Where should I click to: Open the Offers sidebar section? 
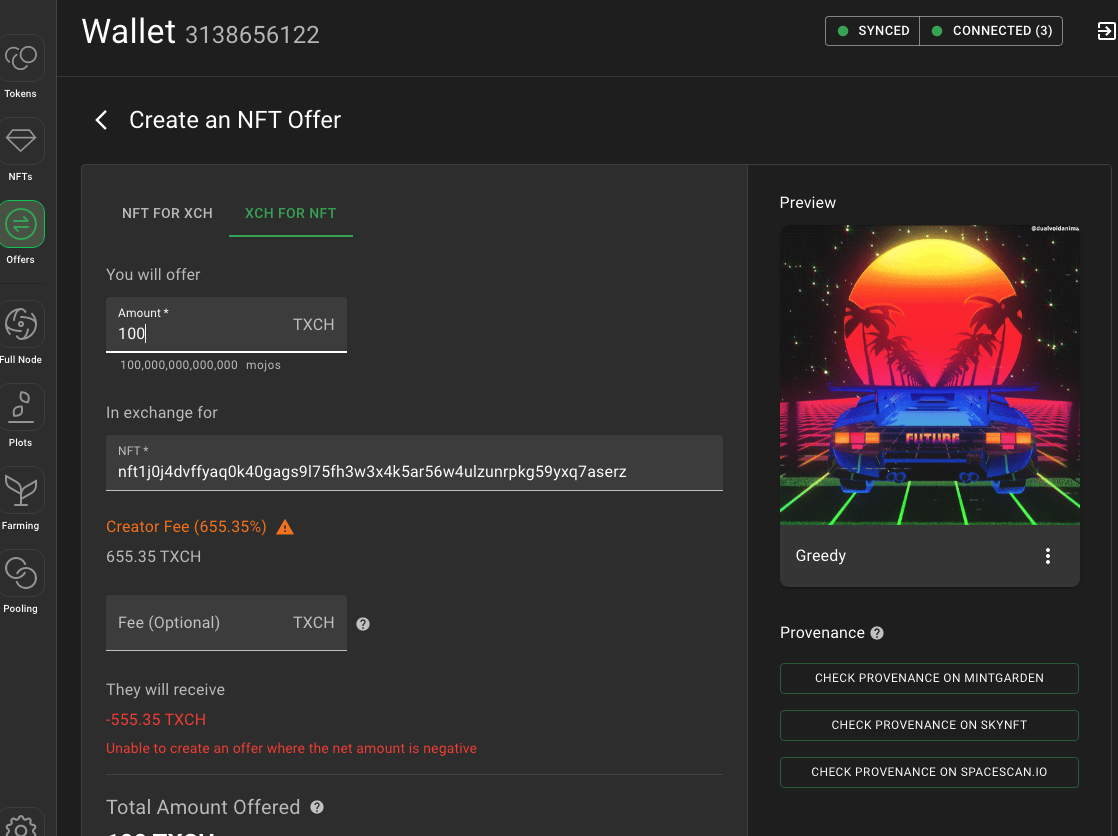[x=21, y=233]
